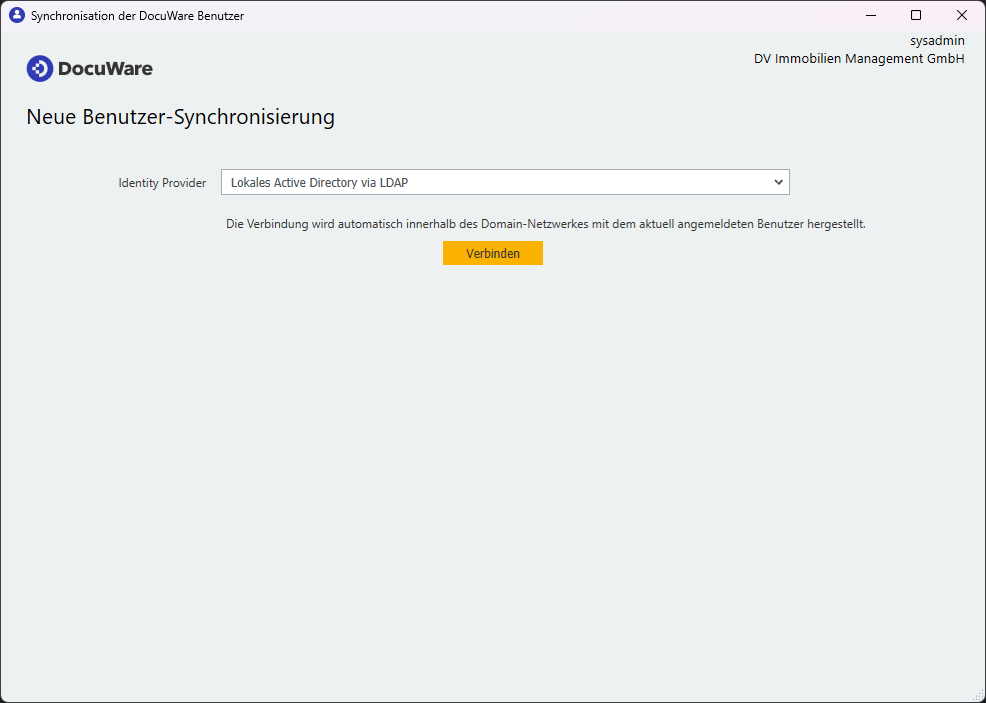
Task: Minimize the Synchronisation window
Action: click(x=869, y=15)
